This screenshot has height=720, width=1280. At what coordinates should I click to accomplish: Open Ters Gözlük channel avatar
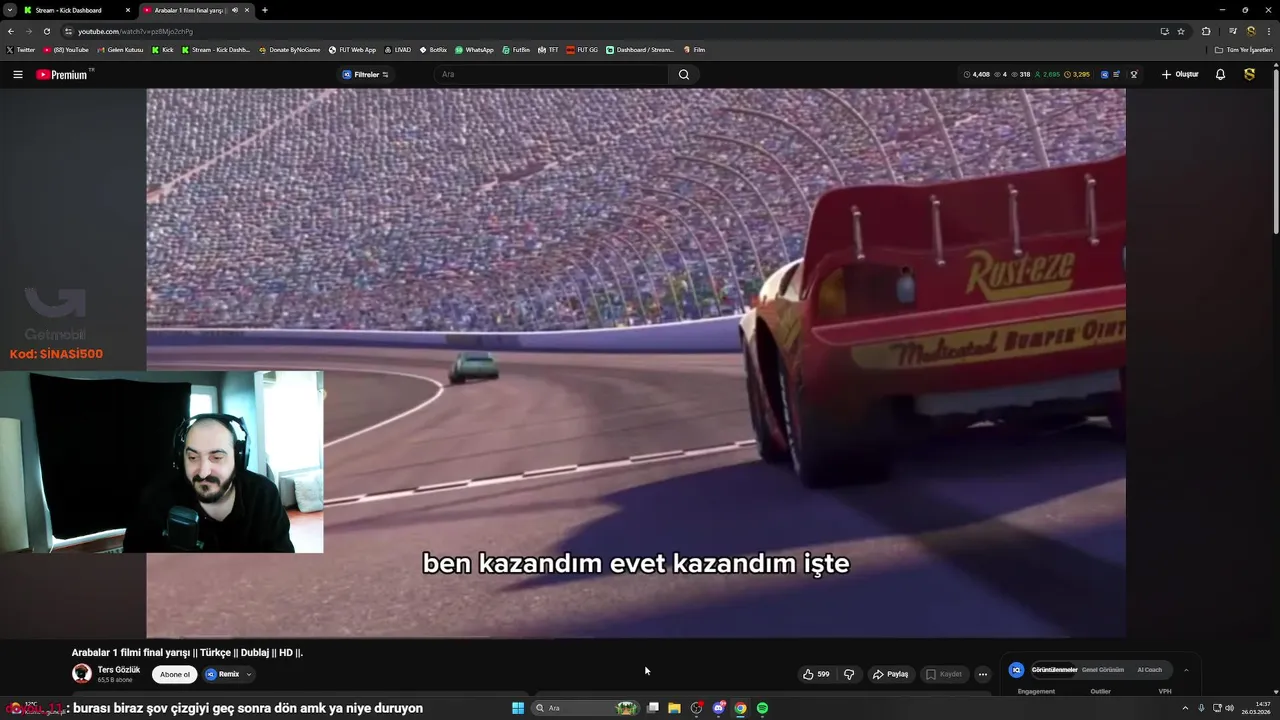pos(82,674)
